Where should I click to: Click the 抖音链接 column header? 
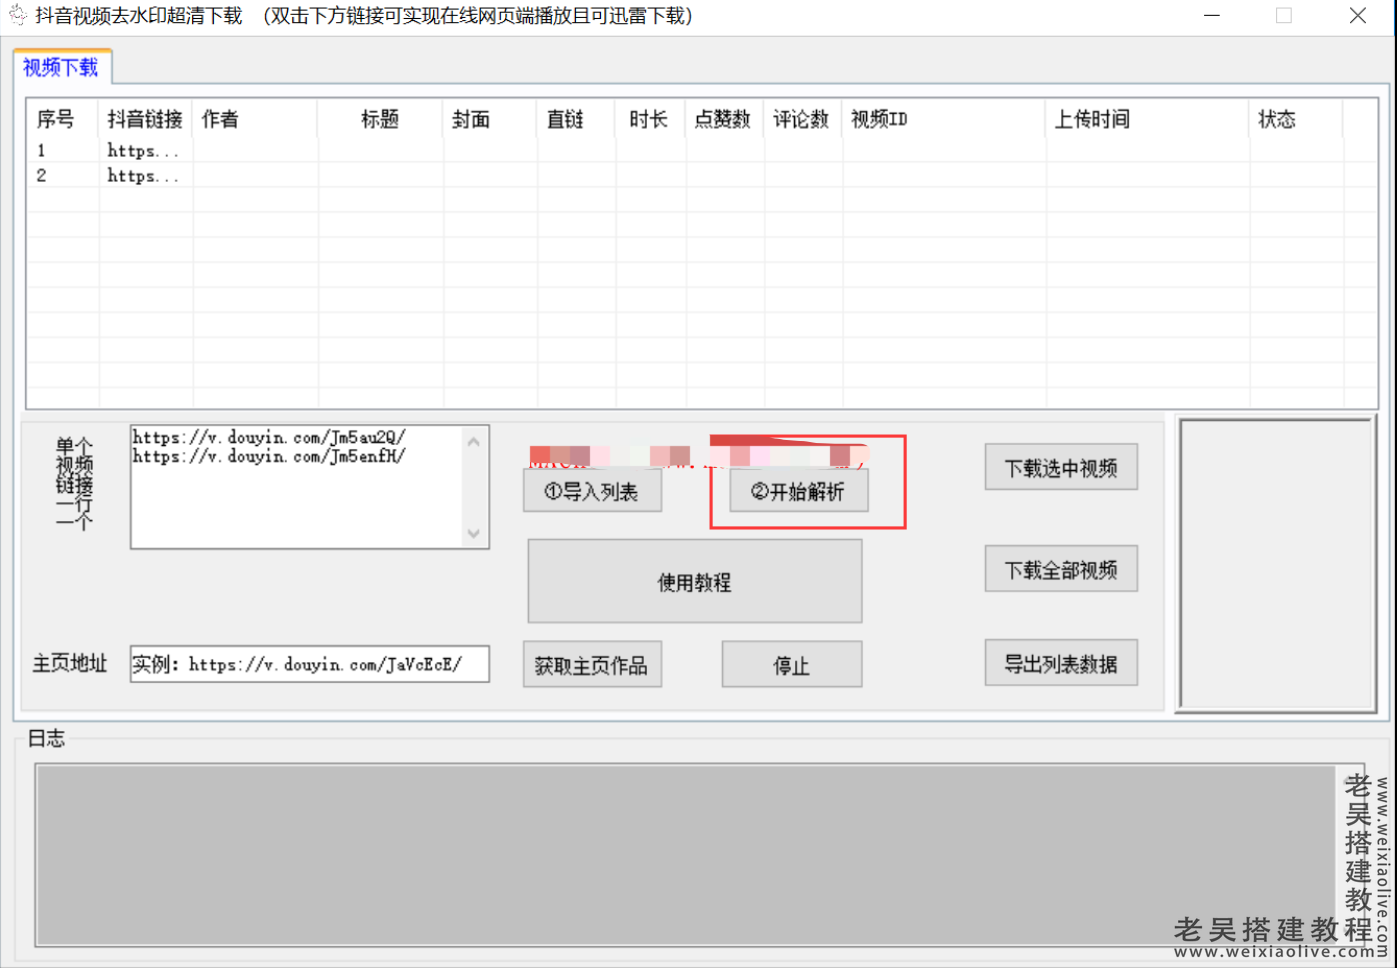[145, 119]
